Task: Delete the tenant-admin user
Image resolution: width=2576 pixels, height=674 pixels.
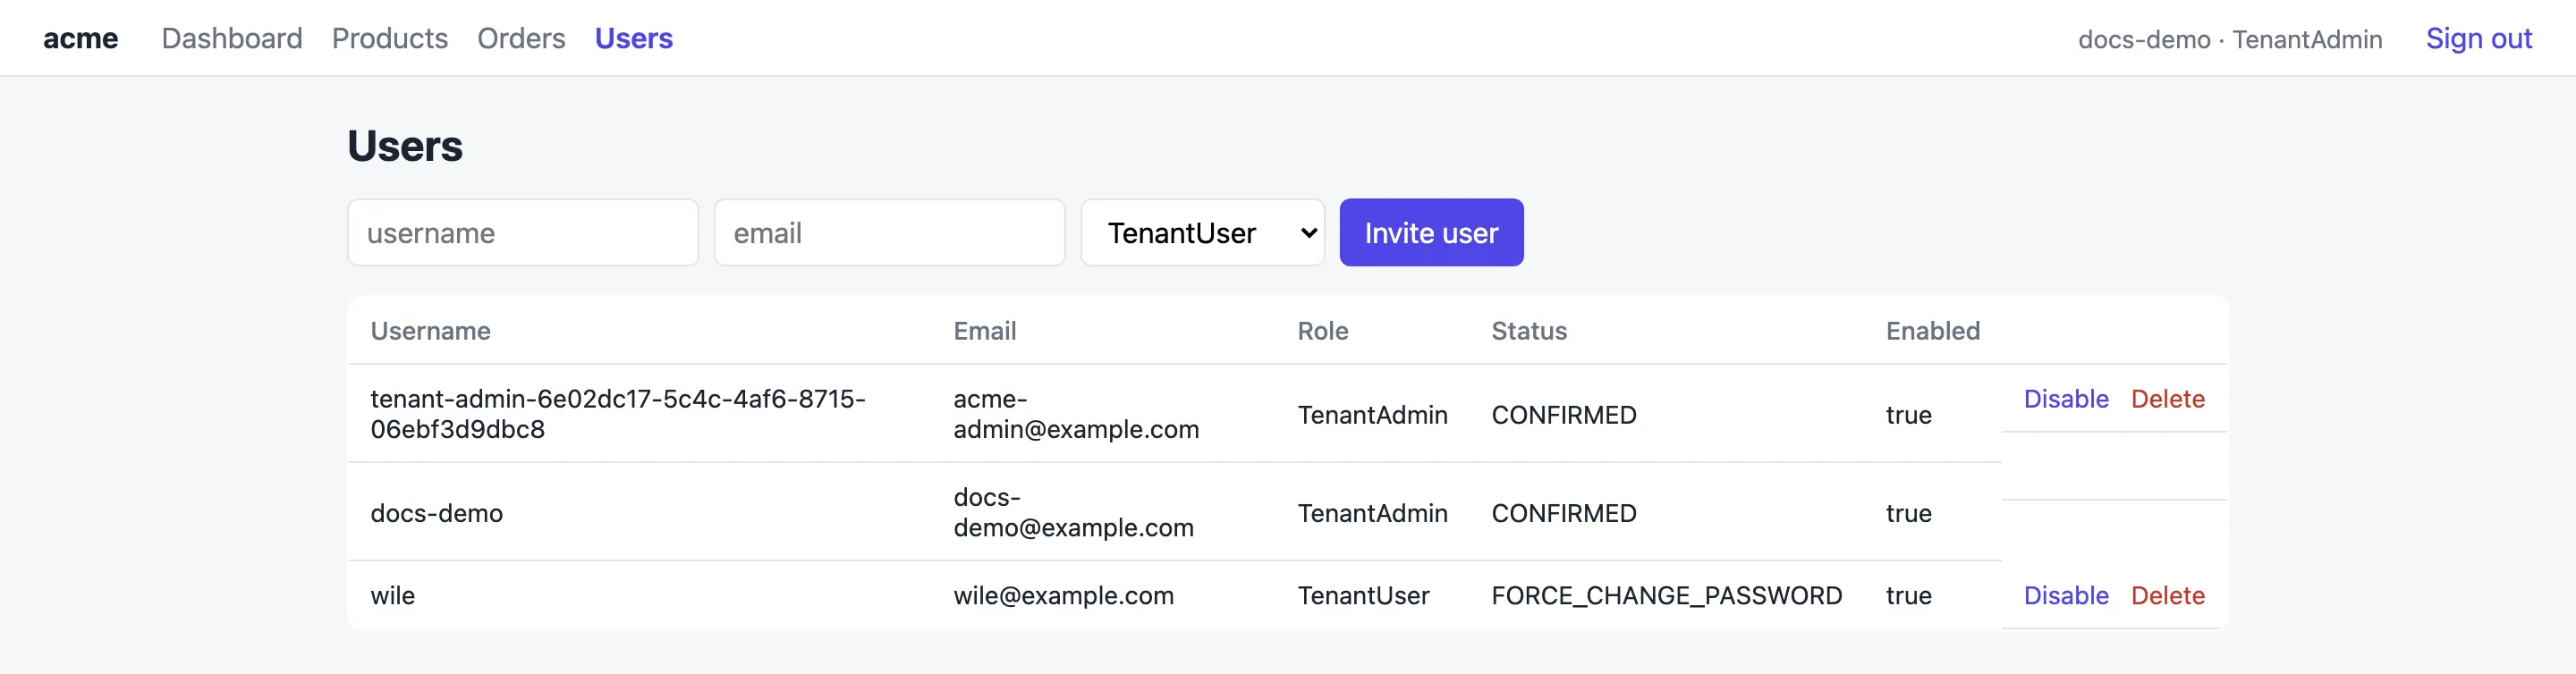Action: [2168, 399]
